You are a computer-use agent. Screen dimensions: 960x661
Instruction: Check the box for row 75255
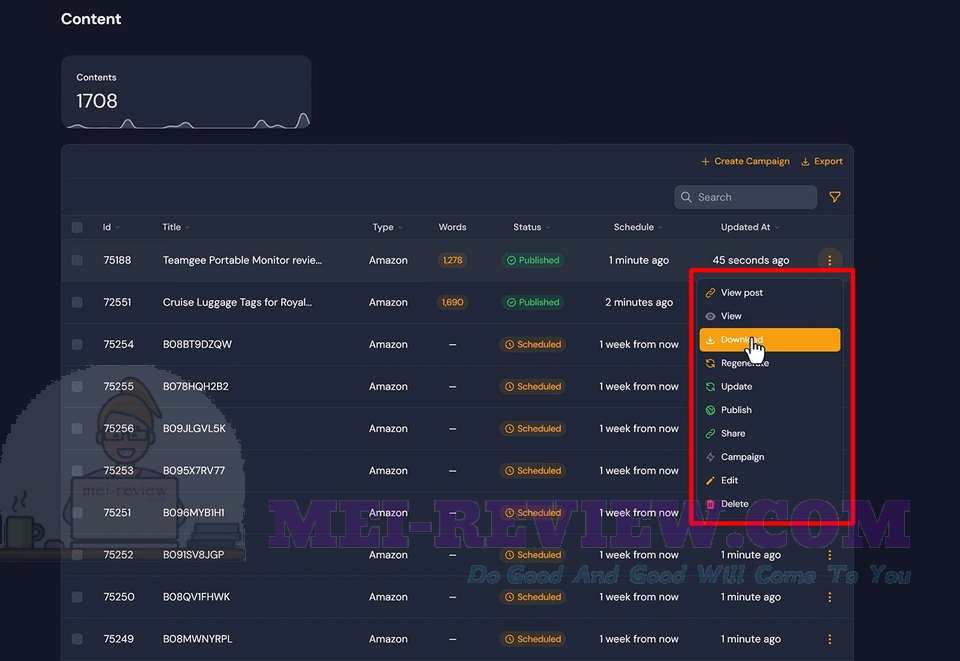pyautogui.click(x=77, y=387)
